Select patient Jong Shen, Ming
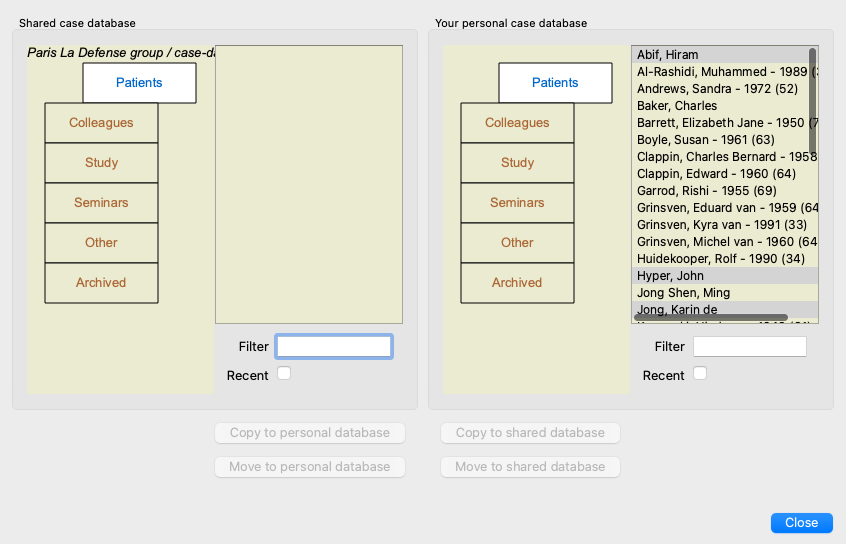The image size is (846, 544). click(x=725, y=293)
